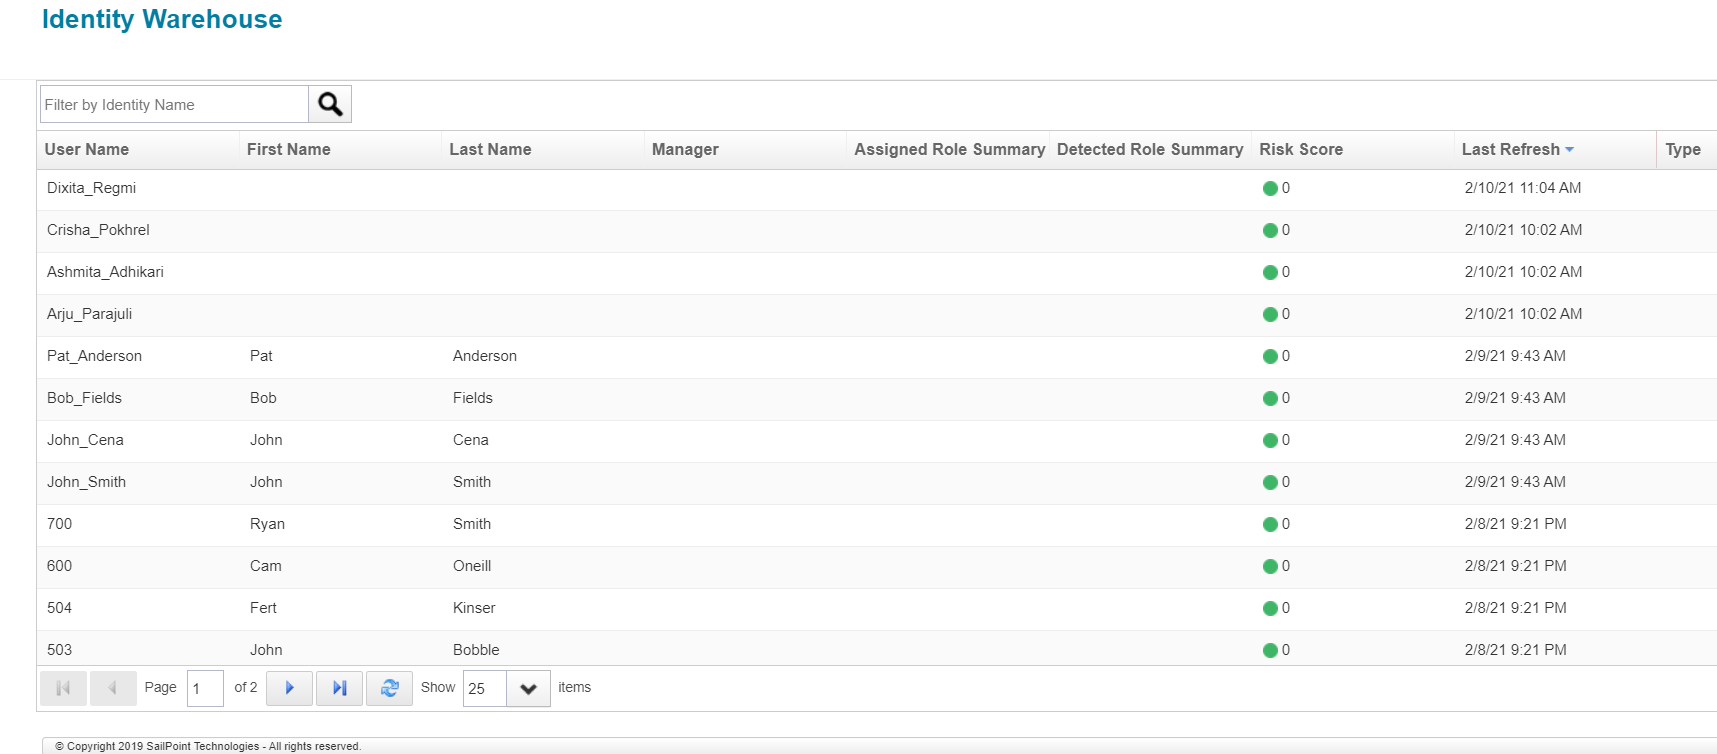1717x754 pixels.
Task: Sort by Type column header
Action: click(1683, 150)
